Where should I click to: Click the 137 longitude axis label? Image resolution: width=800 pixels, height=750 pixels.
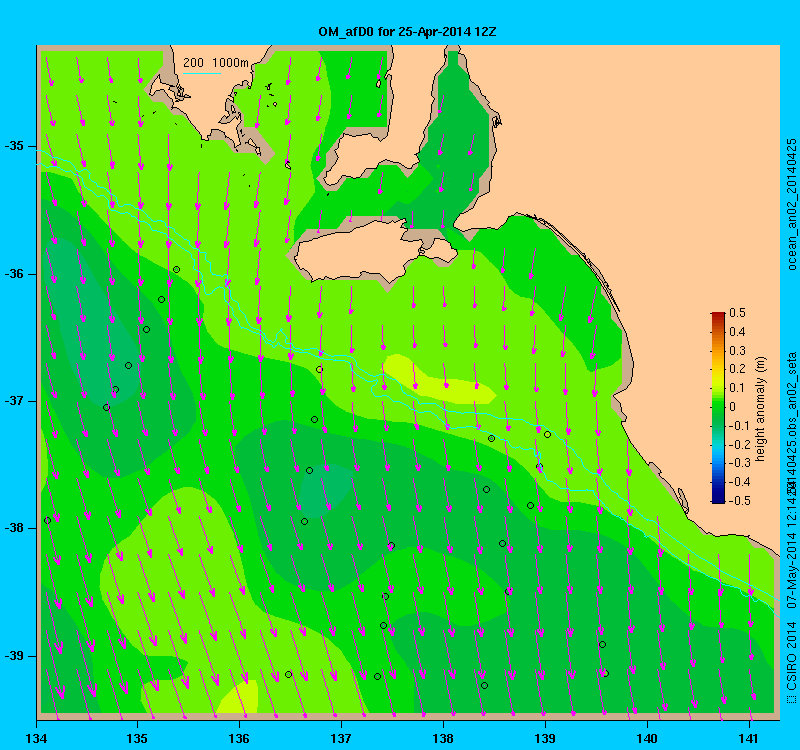[341, 738]
